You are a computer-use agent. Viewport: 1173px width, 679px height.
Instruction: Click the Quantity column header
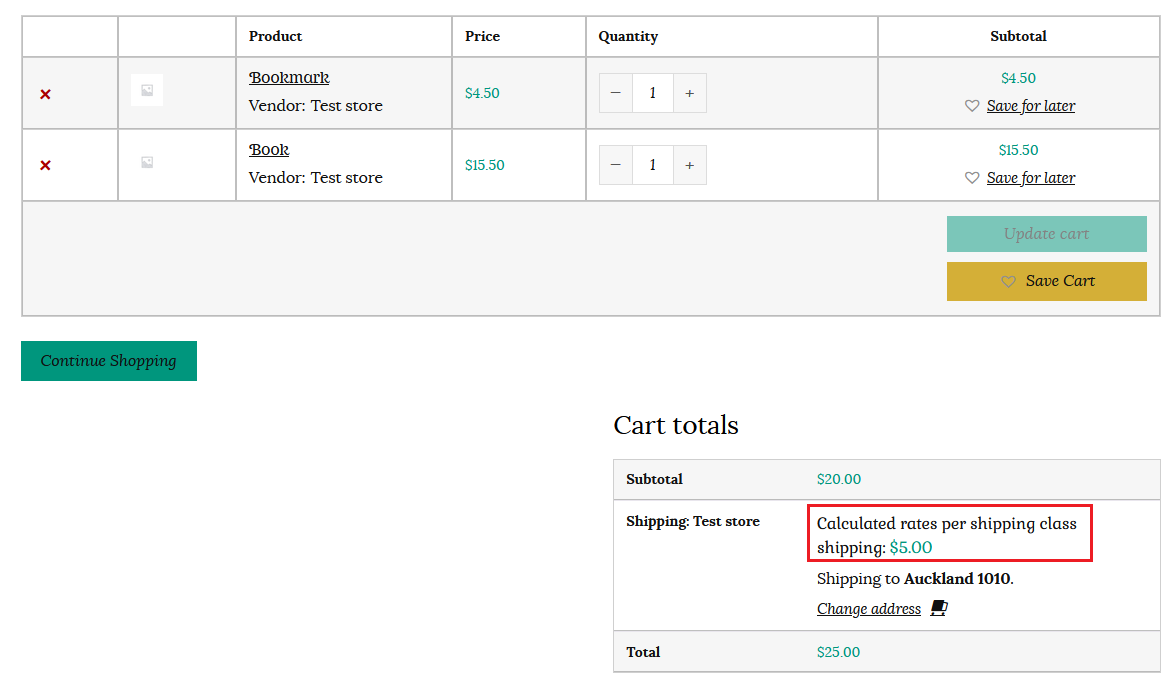click(x=628, y=37)
